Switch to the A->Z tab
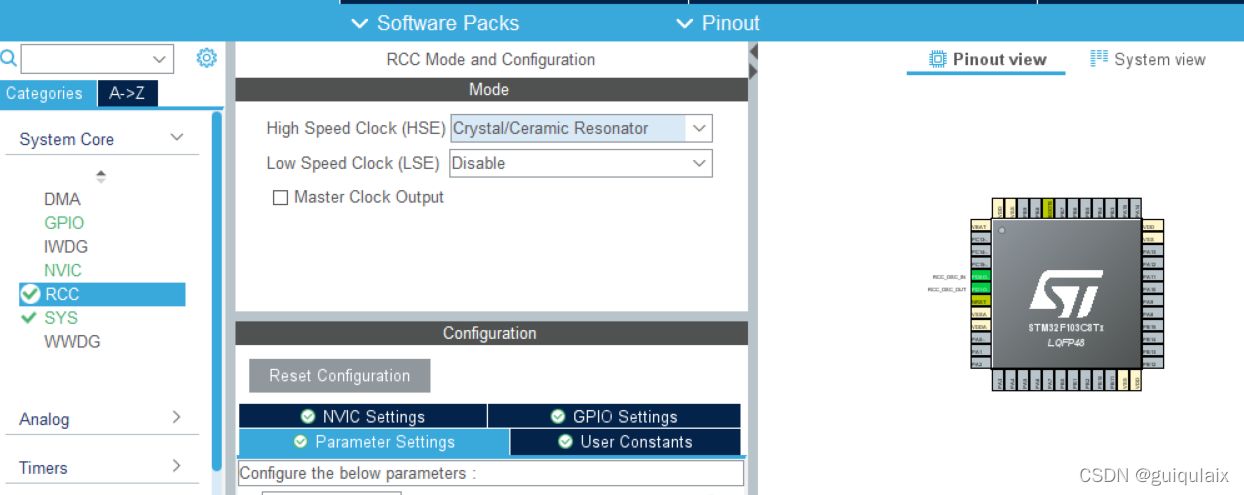The height and width of the screenshot is (495, 1244). (128, 93)
